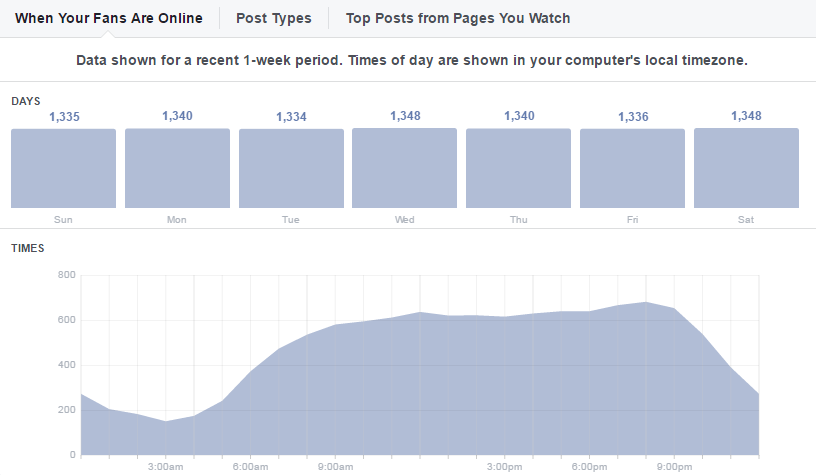Click the 800 label on the y-axis
Viewport: 816px width, 475px height.
(66, 275)
